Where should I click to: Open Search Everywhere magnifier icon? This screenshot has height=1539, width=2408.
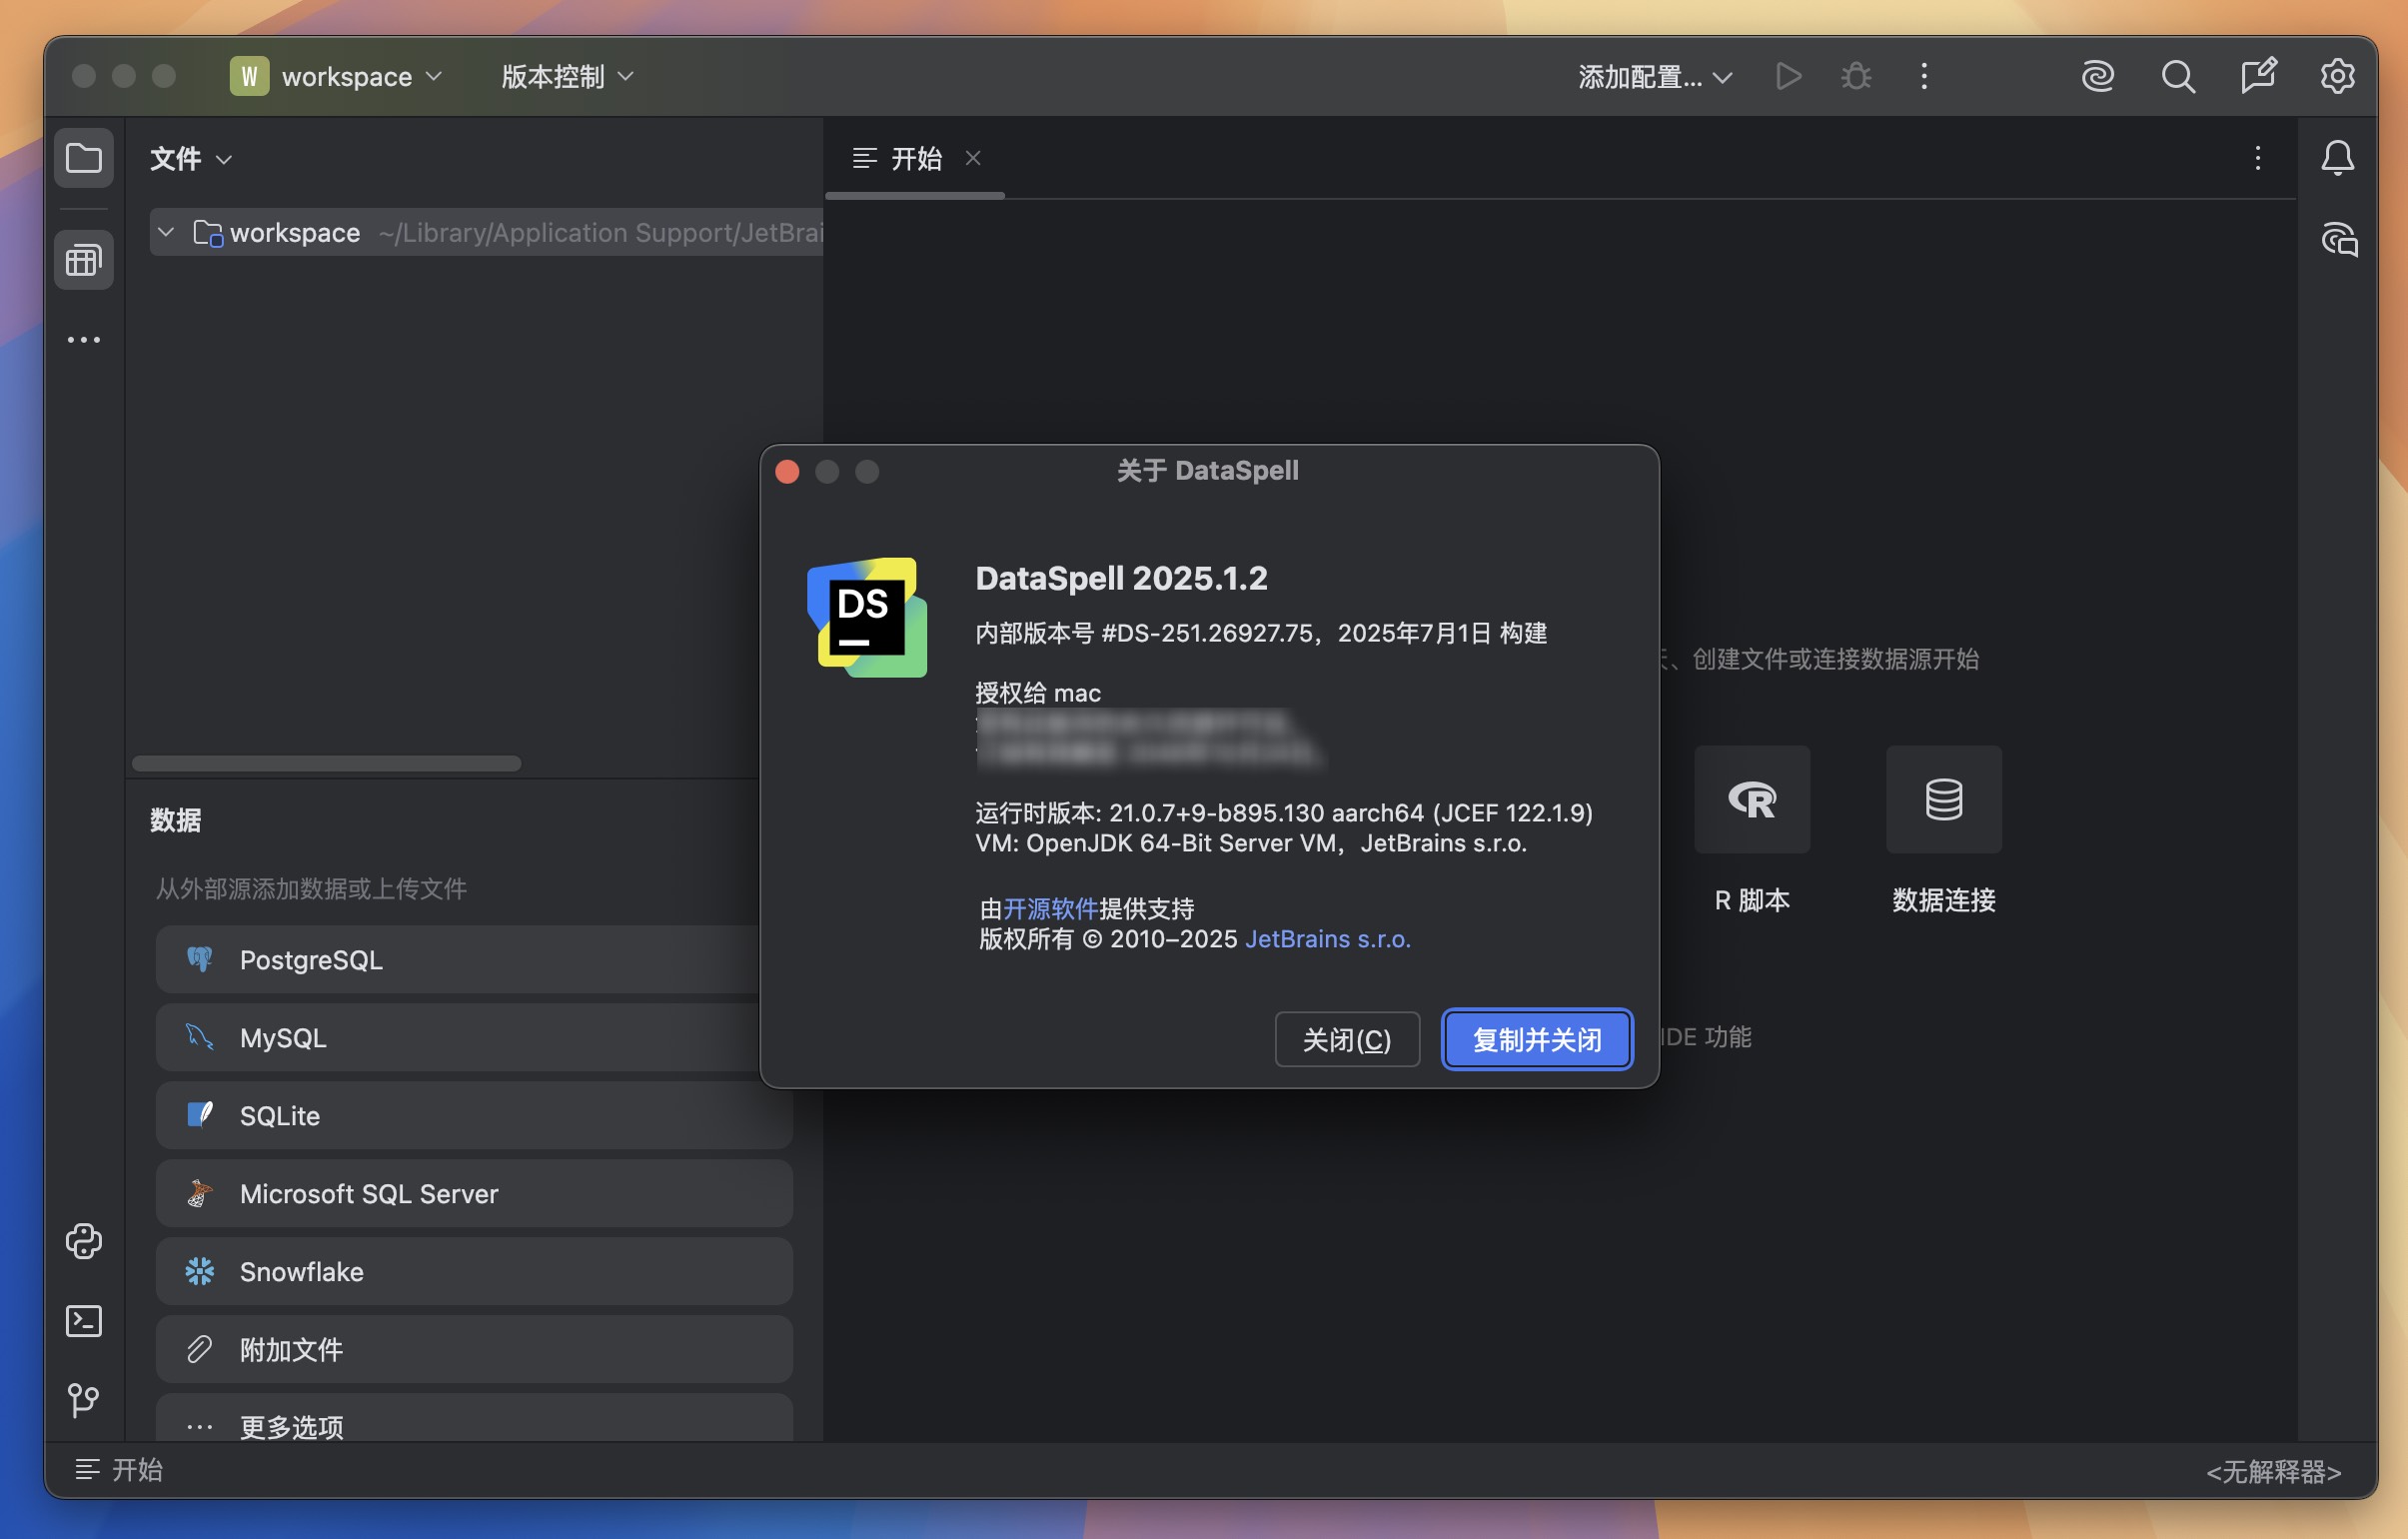click(2178, 76)
